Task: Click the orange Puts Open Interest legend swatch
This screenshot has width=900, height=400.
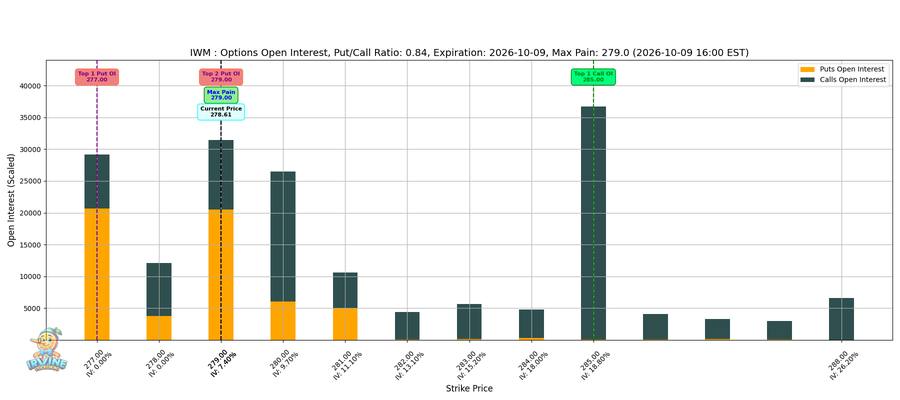Action: 808,69
